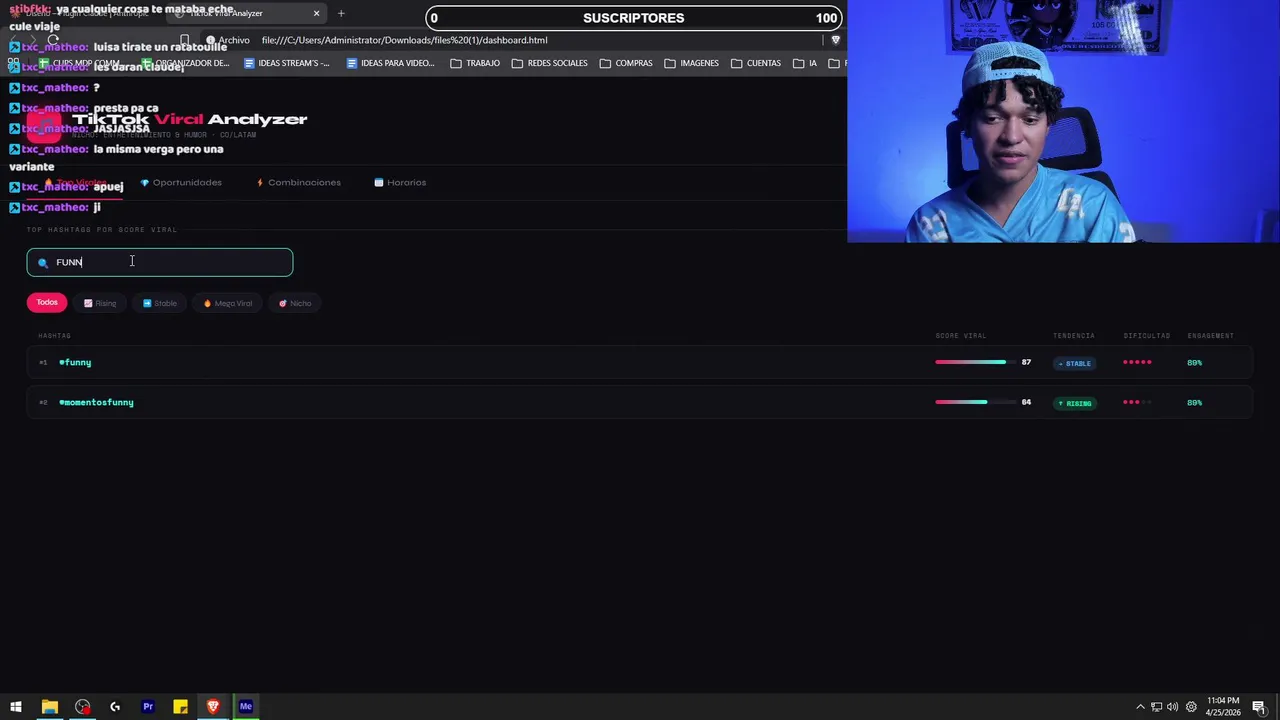
Task: Click the hashtag search field containing FUNN
Action: point(160,262)
